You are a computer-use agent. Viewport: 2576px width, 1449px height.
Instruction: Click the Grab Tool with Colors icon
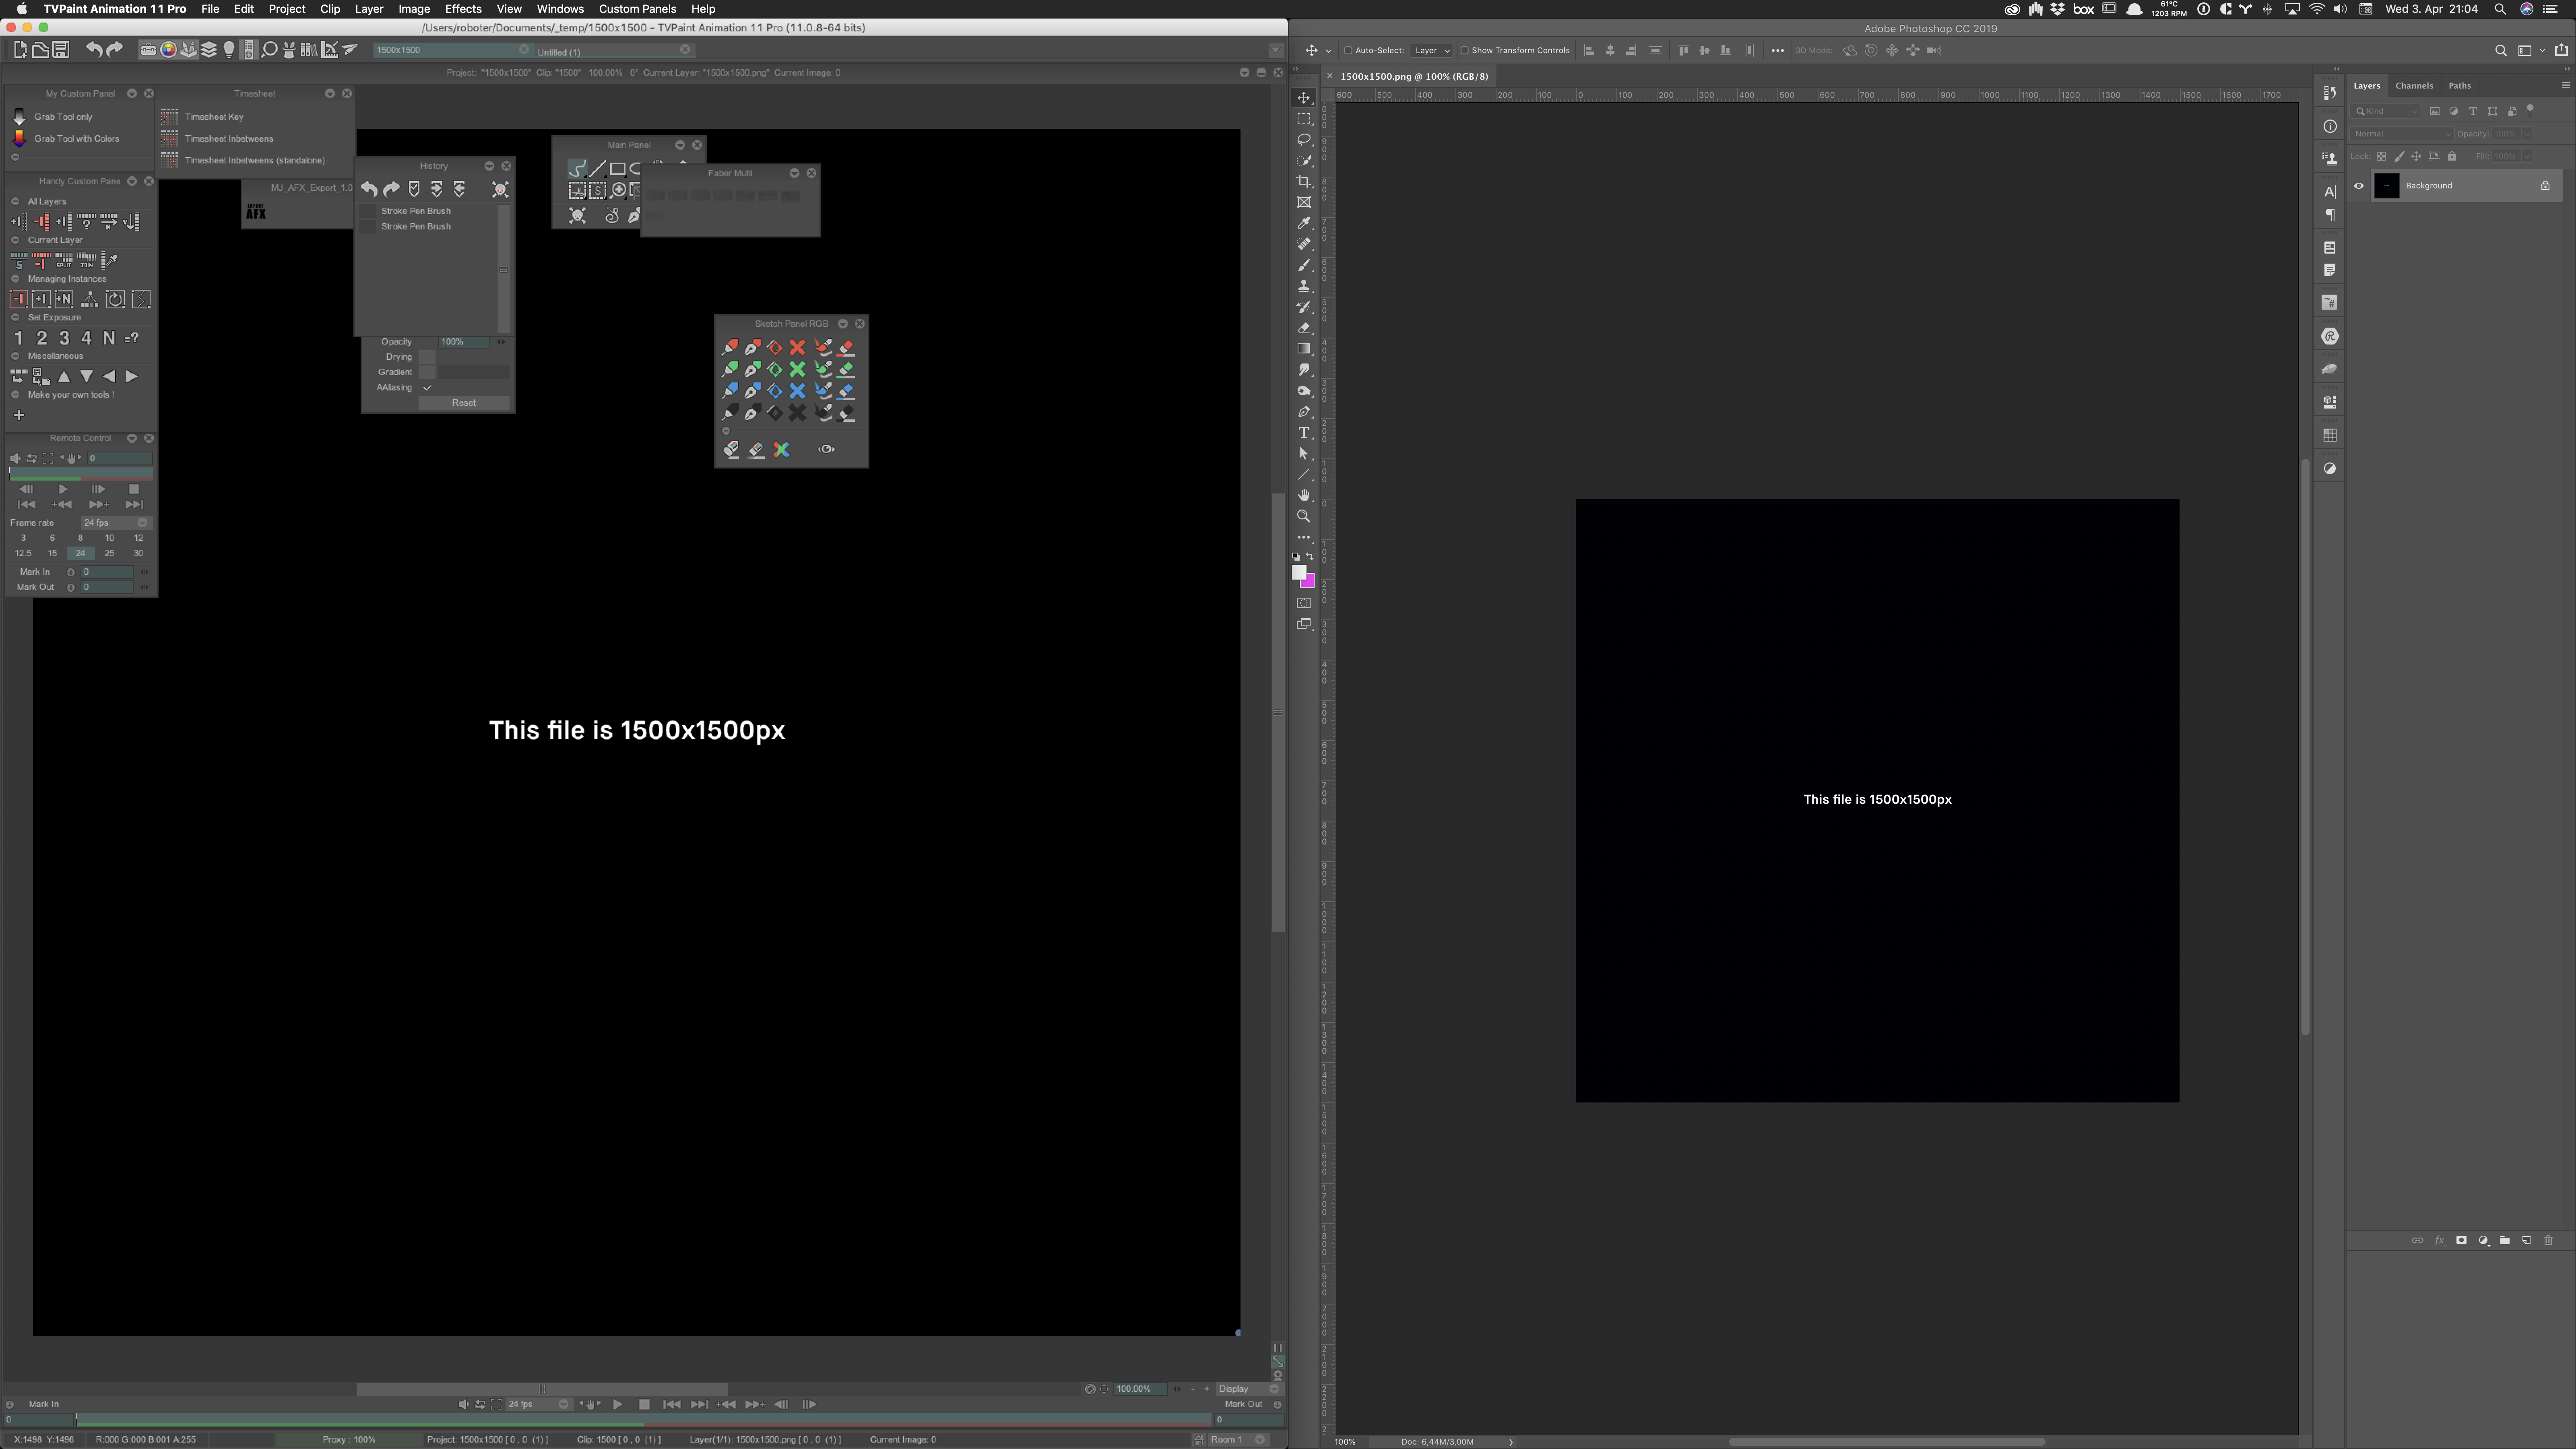19,139
